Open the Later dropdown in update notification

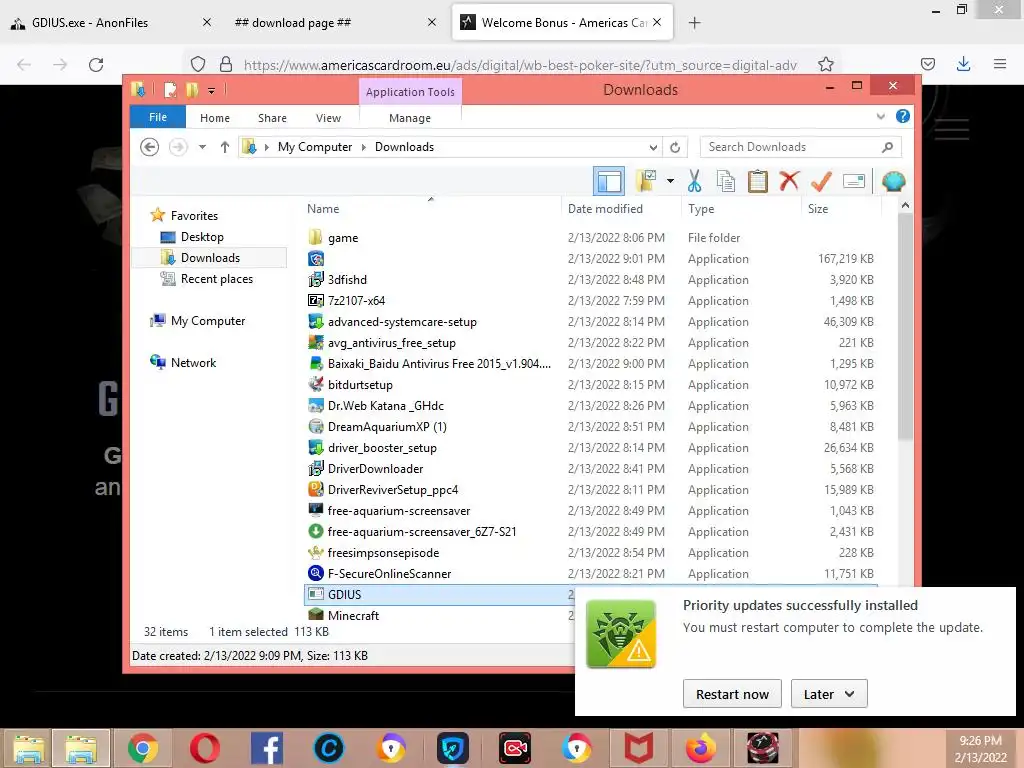click(829, 694)
